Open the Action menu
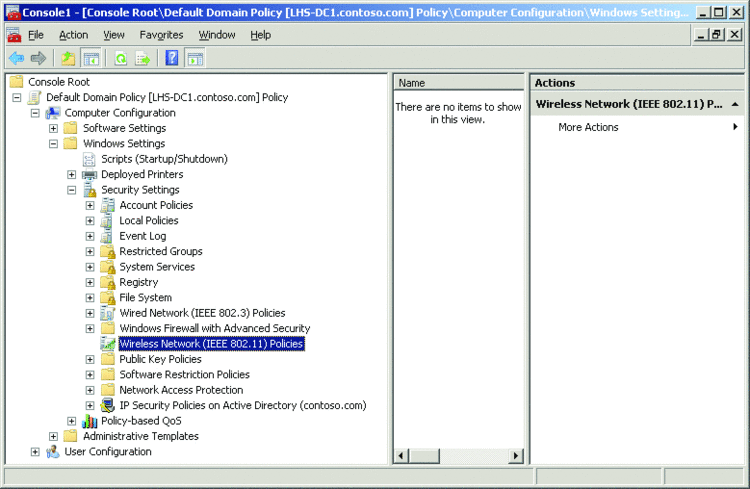Viewport: 750px width, 489px height. tap(73, 35)
